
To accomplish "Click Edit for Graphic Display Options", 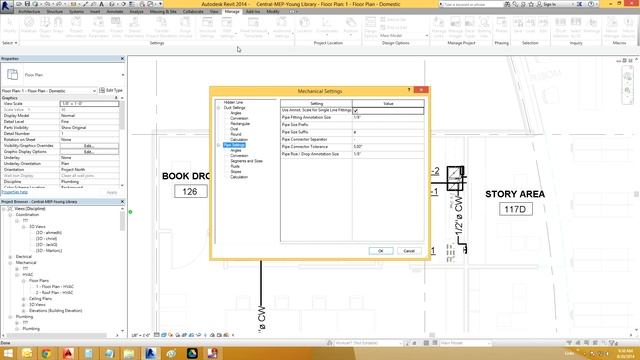I will coord(89,152).
